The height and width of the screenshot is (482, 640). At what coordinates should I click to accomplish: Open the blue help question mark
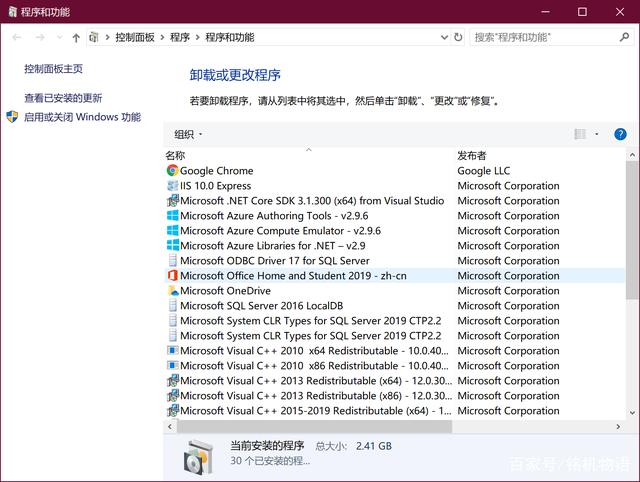(620, 134)
